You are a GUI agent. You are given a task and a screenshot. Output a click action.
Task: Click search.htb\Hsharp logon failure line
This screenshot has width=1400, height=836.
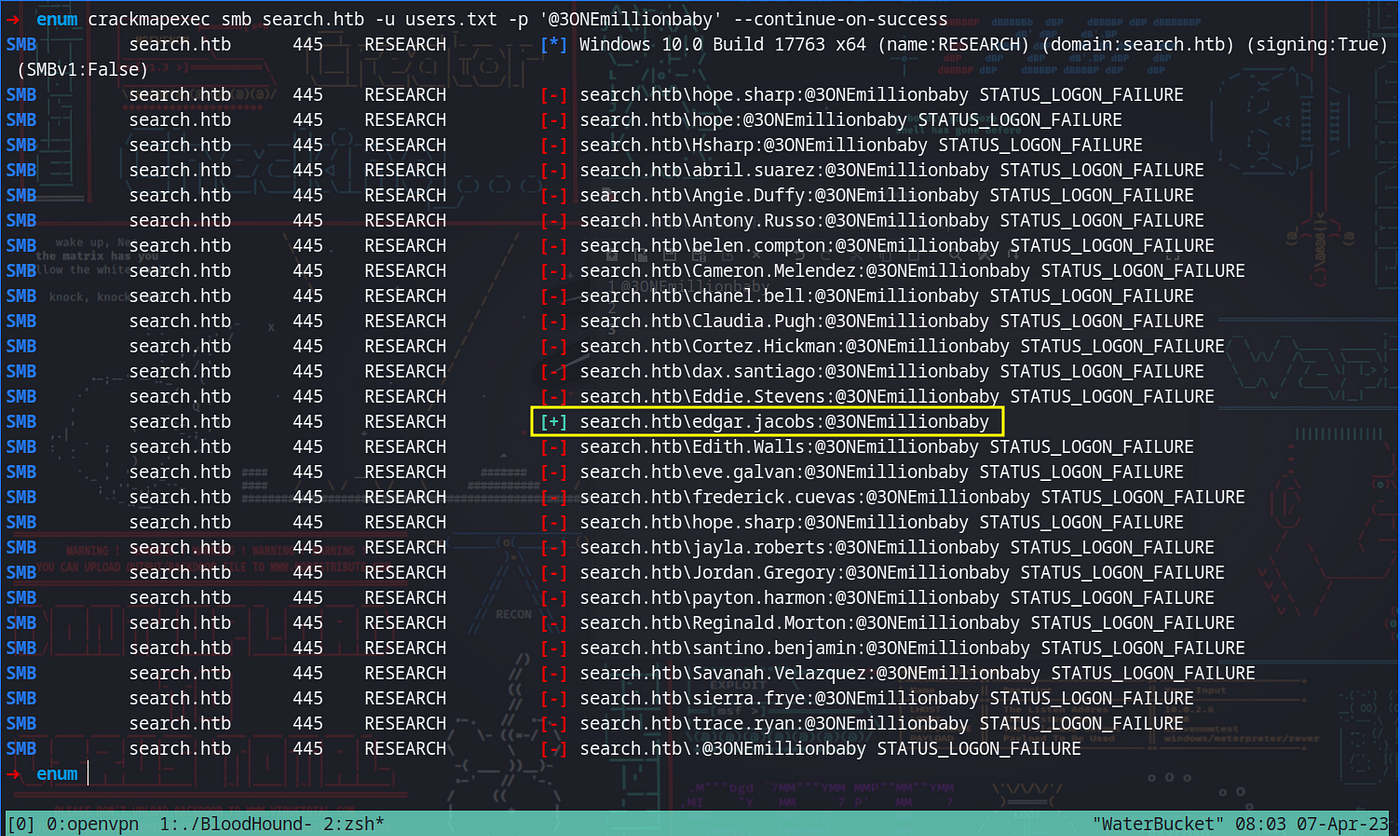point(860,145)
